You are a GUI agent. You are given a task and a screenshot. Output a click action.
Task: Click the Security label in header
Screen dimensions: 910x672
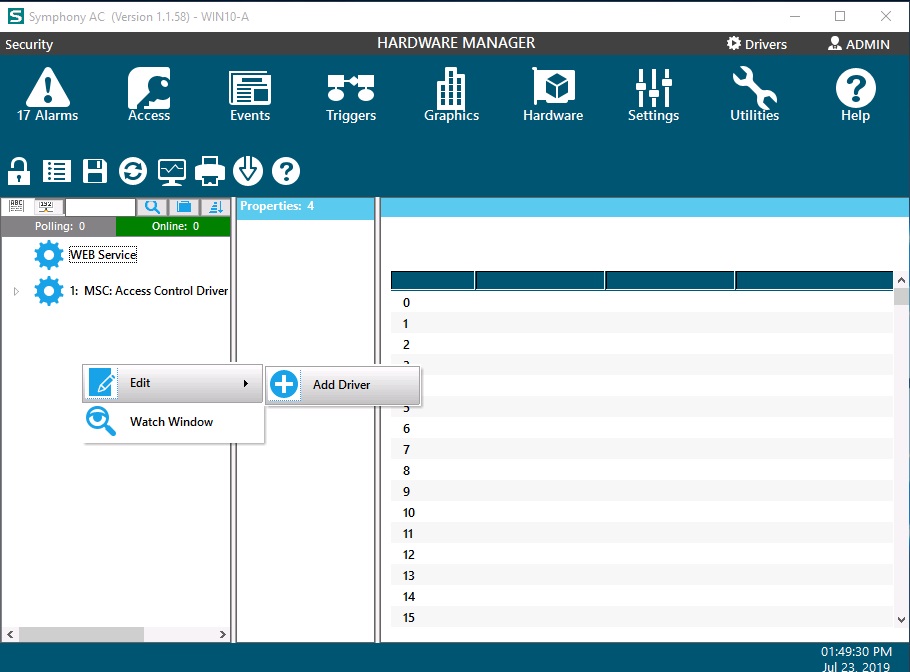tap(29, 45)
